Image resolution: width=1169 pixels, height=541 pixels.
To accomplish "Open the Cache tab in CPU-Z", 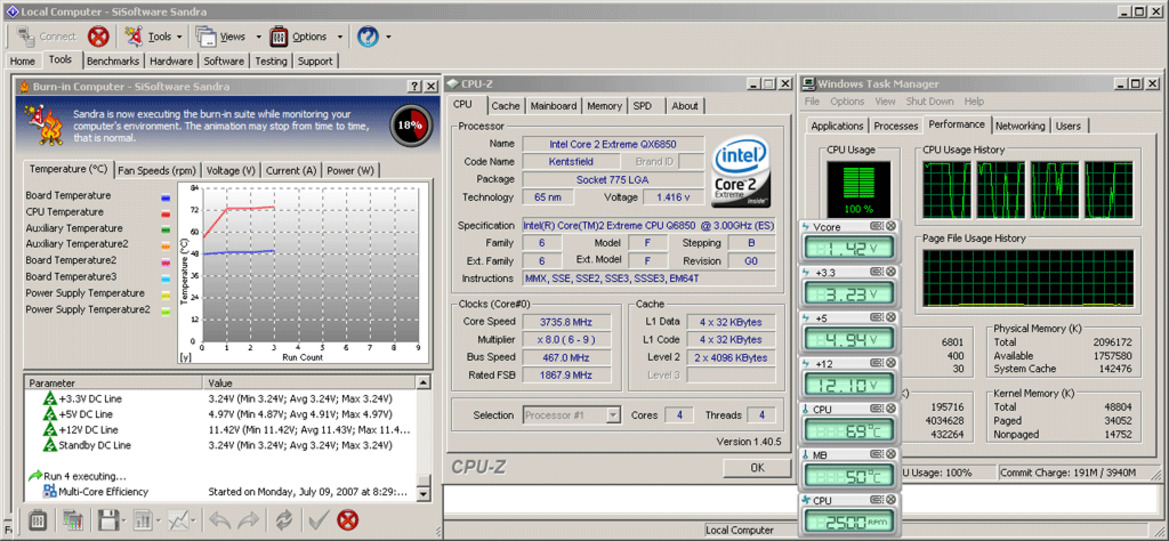I will [x=505, y=106].
